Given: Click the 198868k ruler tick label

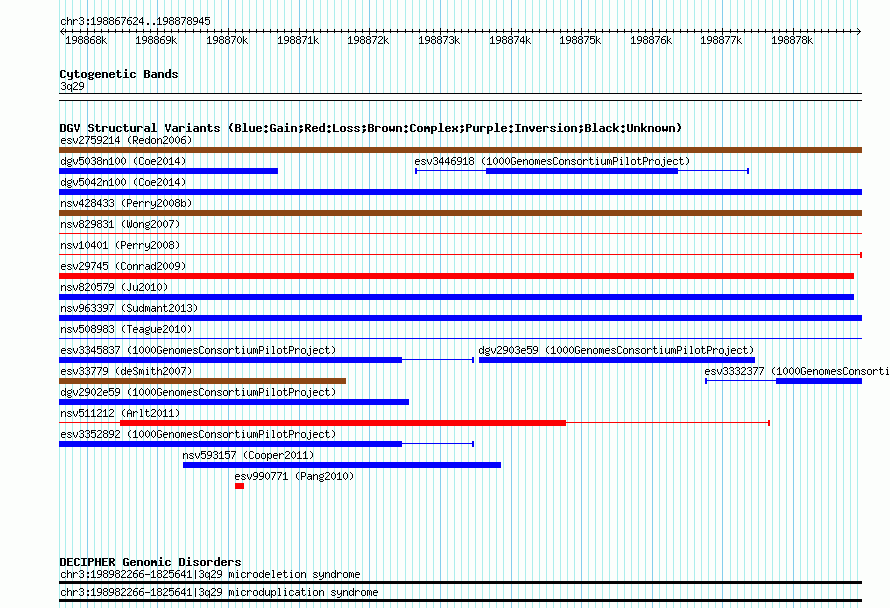Looking at the screenshot, I should [86, 40].
